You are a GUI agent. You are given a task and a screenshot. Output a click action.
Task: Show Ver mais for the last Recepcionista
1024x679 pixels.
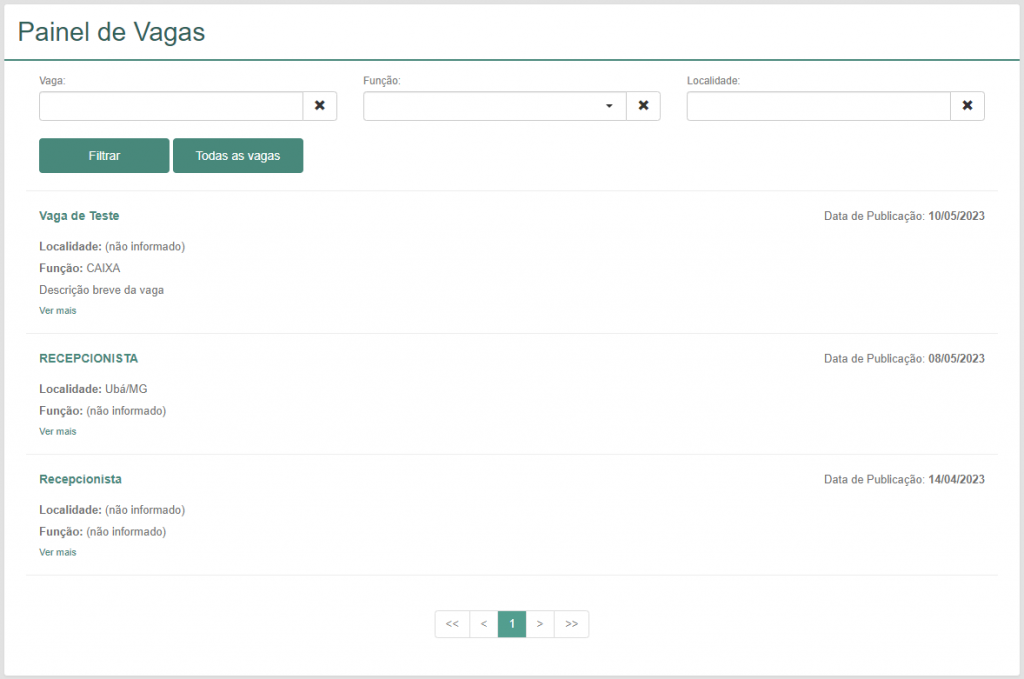[57, 553]
